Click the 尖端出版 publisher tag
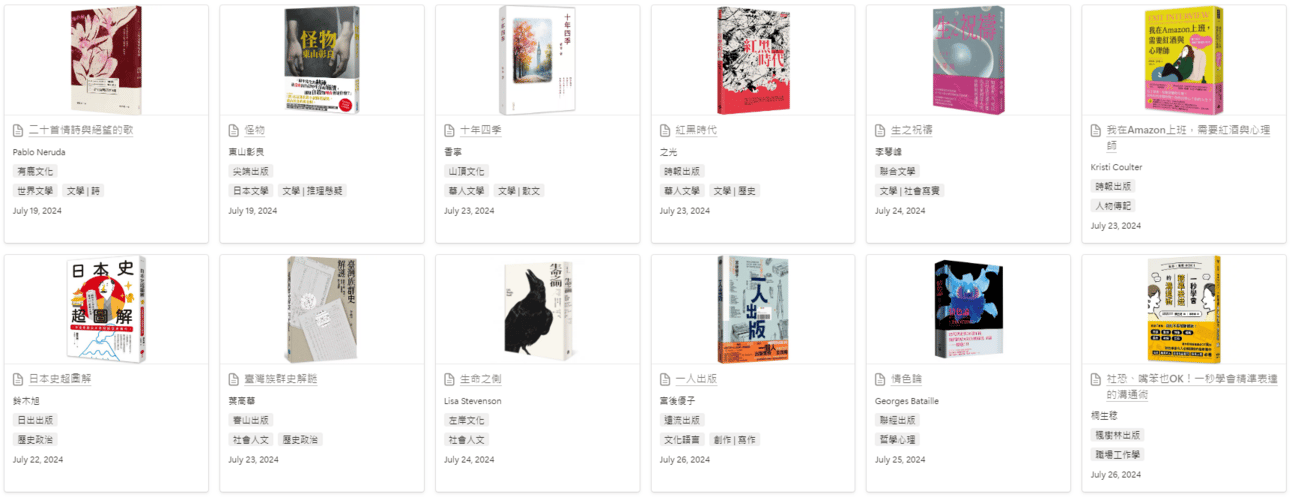This screenshot has height=497, width=1292. tap(250, 171)
